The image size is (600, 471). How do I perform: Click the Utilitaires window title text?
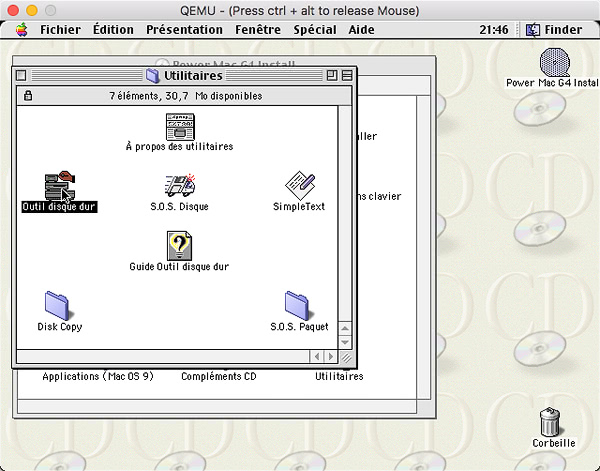tap(193, 75)
